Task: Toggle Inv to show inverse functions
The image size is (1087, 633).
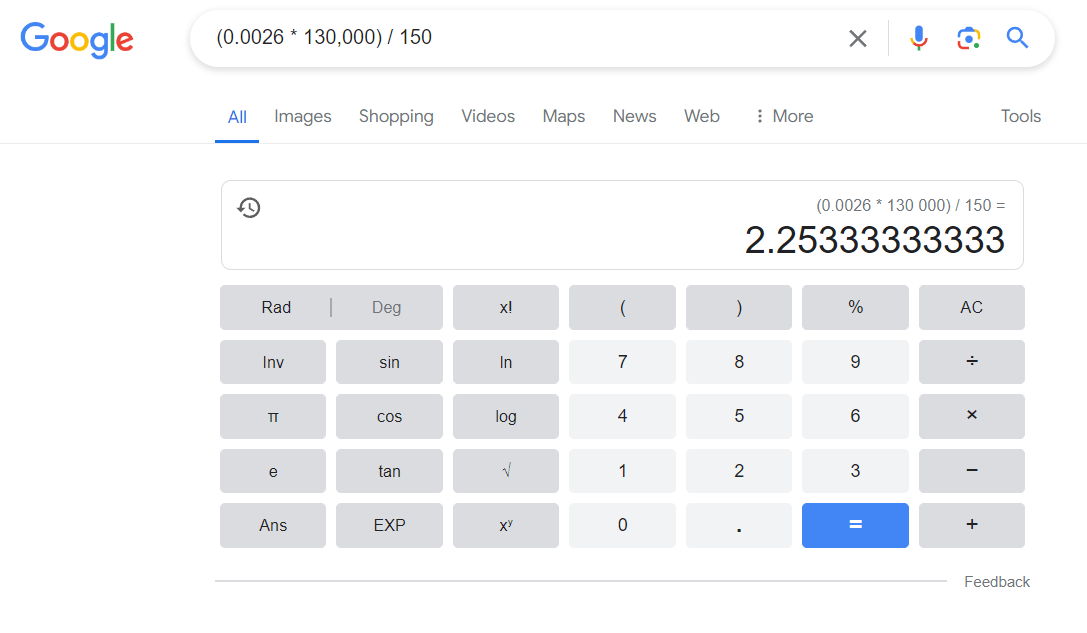Action: [272, 362]
